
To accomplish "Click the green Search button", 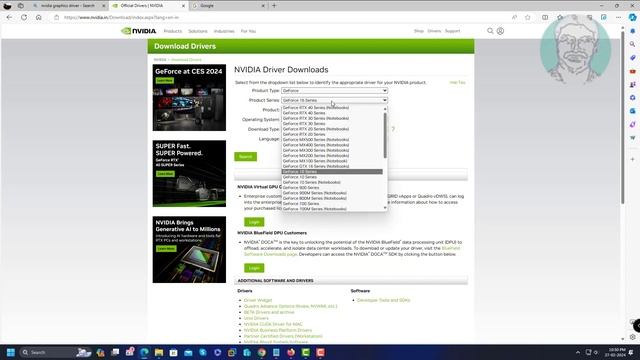I will (246, 157).
